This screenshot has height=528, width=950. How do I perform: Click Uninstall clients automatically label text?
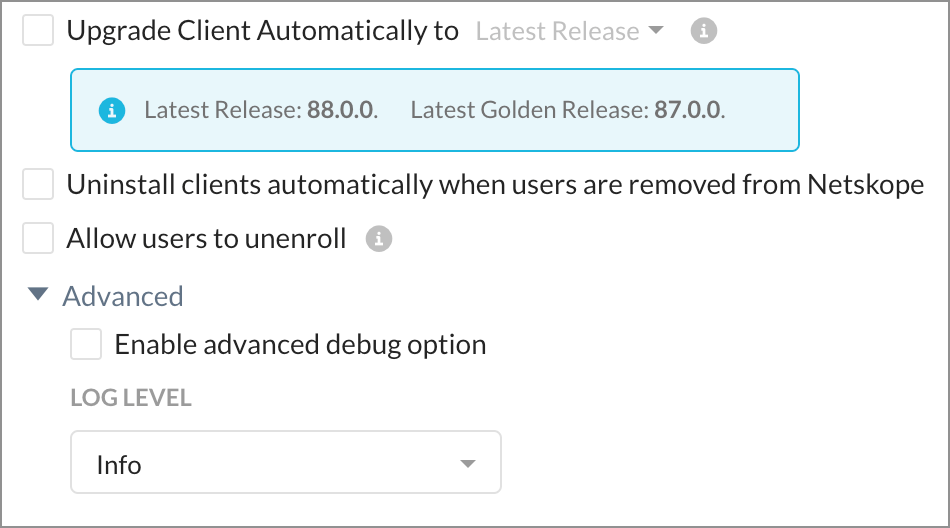pyautogui.click(x=495, y=184)
